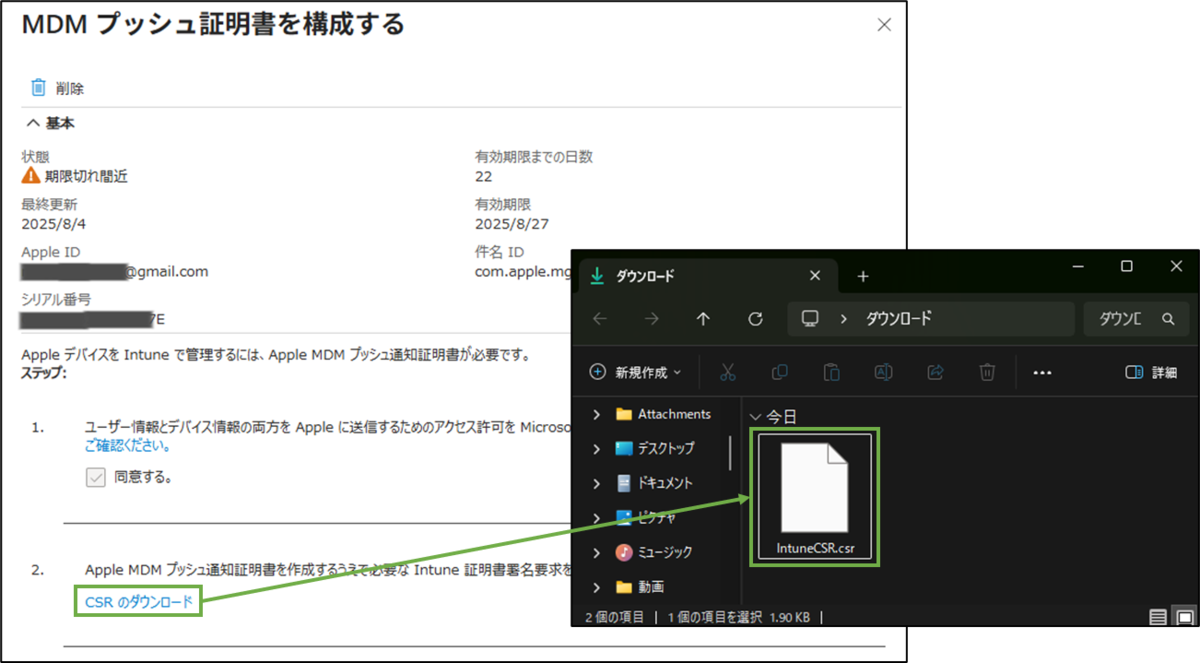Select the ダウンロード tab
This screenshot has width=1200, height=663.
click(x=706, y=276)
